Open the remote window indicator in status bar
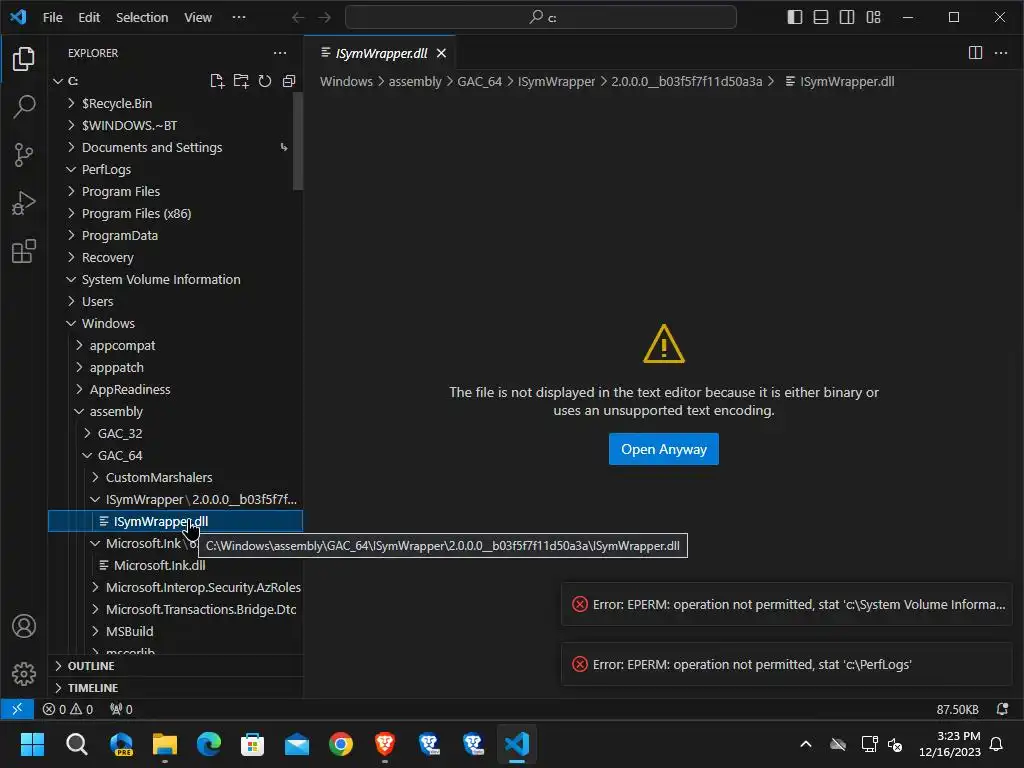1024x768 pixels. coord(17,709)
